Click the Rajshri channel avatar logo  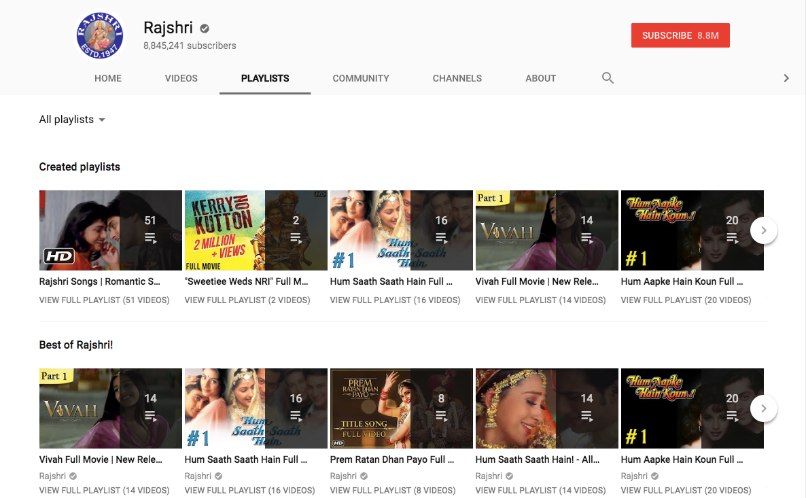pyautogui.click(x=99, y=35)
